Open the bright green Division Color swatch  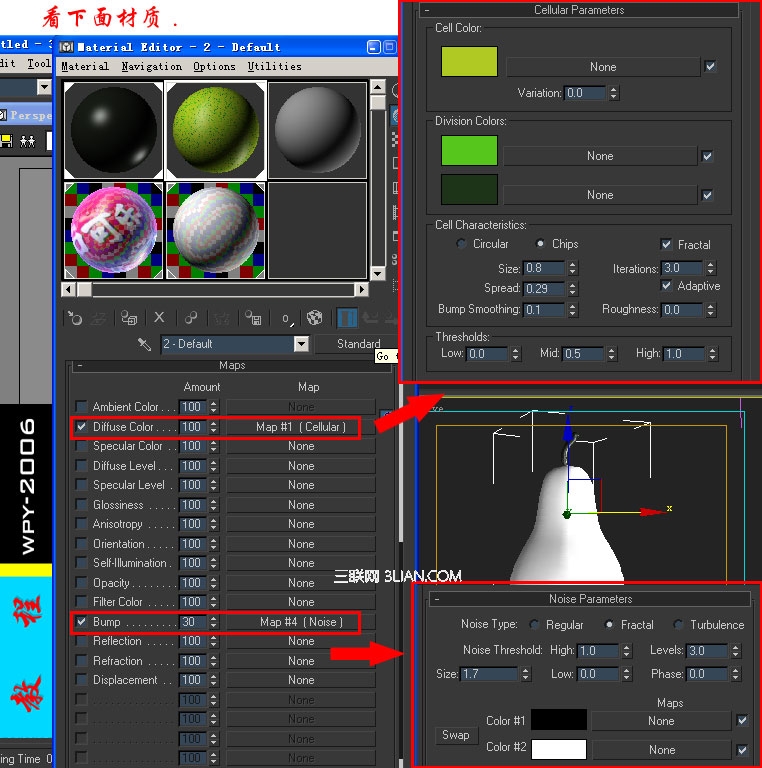pyautogui.click(x=469, y=150)
